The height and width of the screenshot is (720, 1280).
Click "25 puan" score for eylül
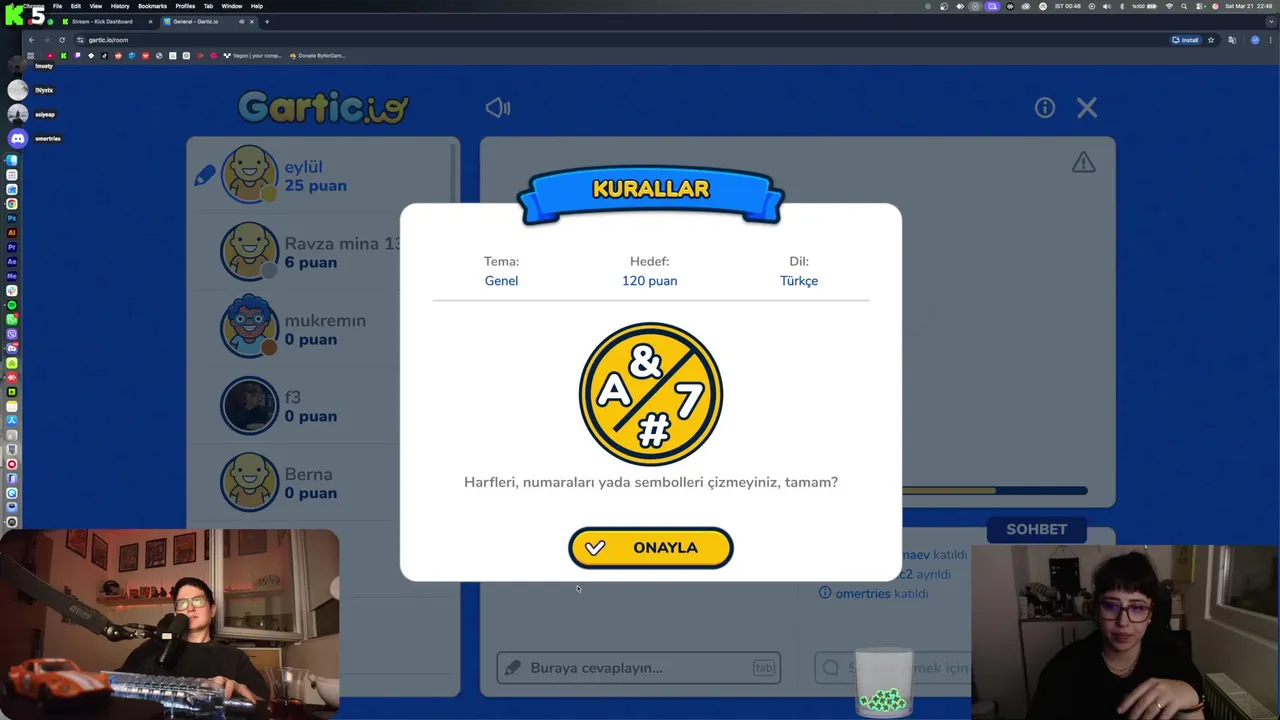(x=316, y=186)
